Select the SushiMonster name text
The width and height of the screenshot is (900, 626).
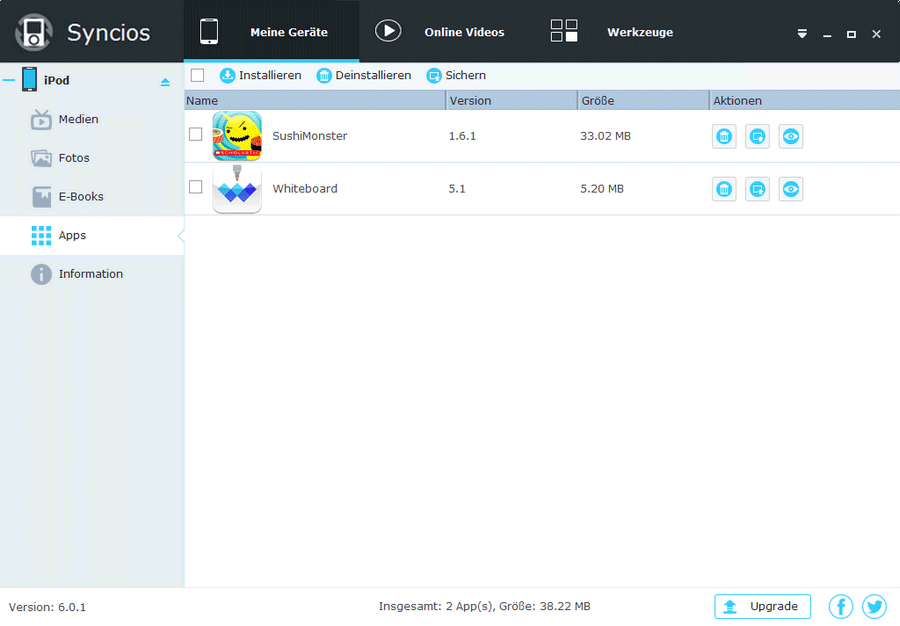pos(309,136)
